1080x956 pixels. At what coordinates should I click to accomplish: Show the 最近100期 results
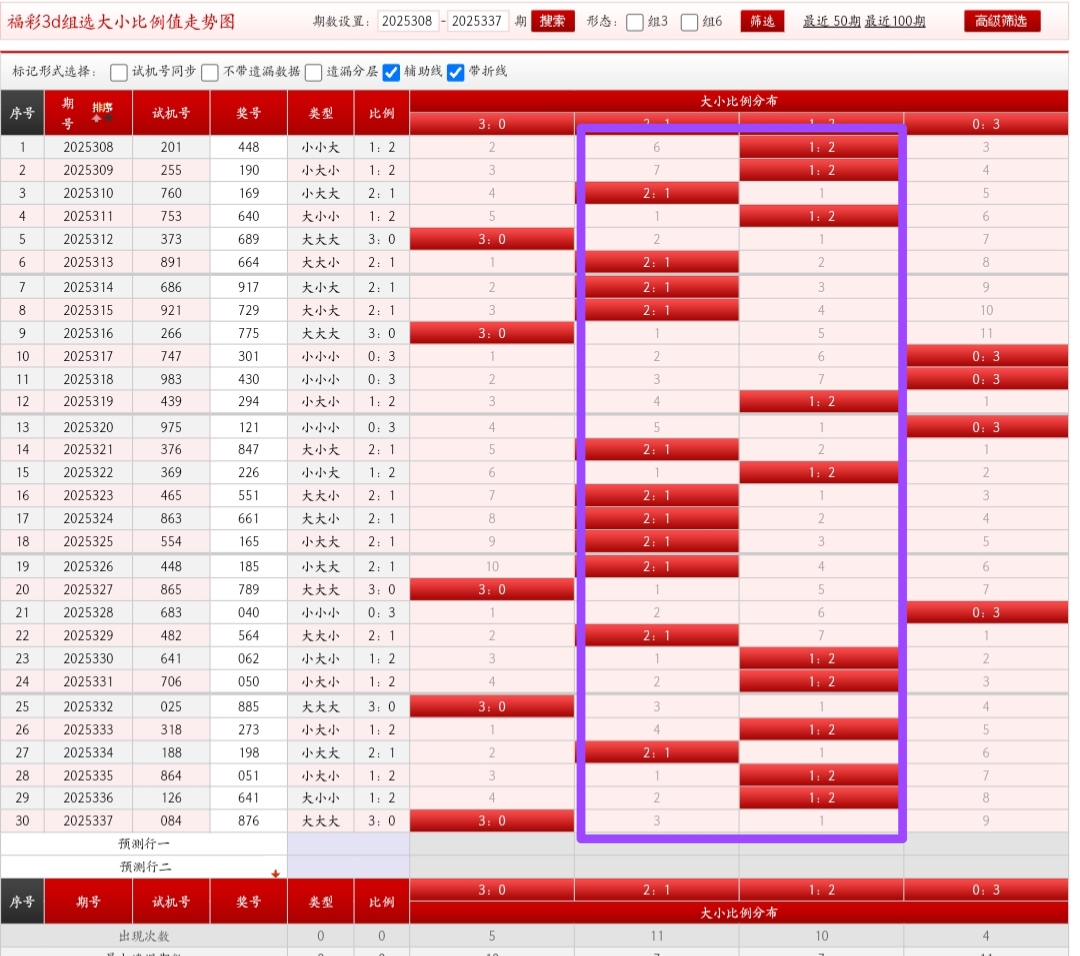coord(895,21)
